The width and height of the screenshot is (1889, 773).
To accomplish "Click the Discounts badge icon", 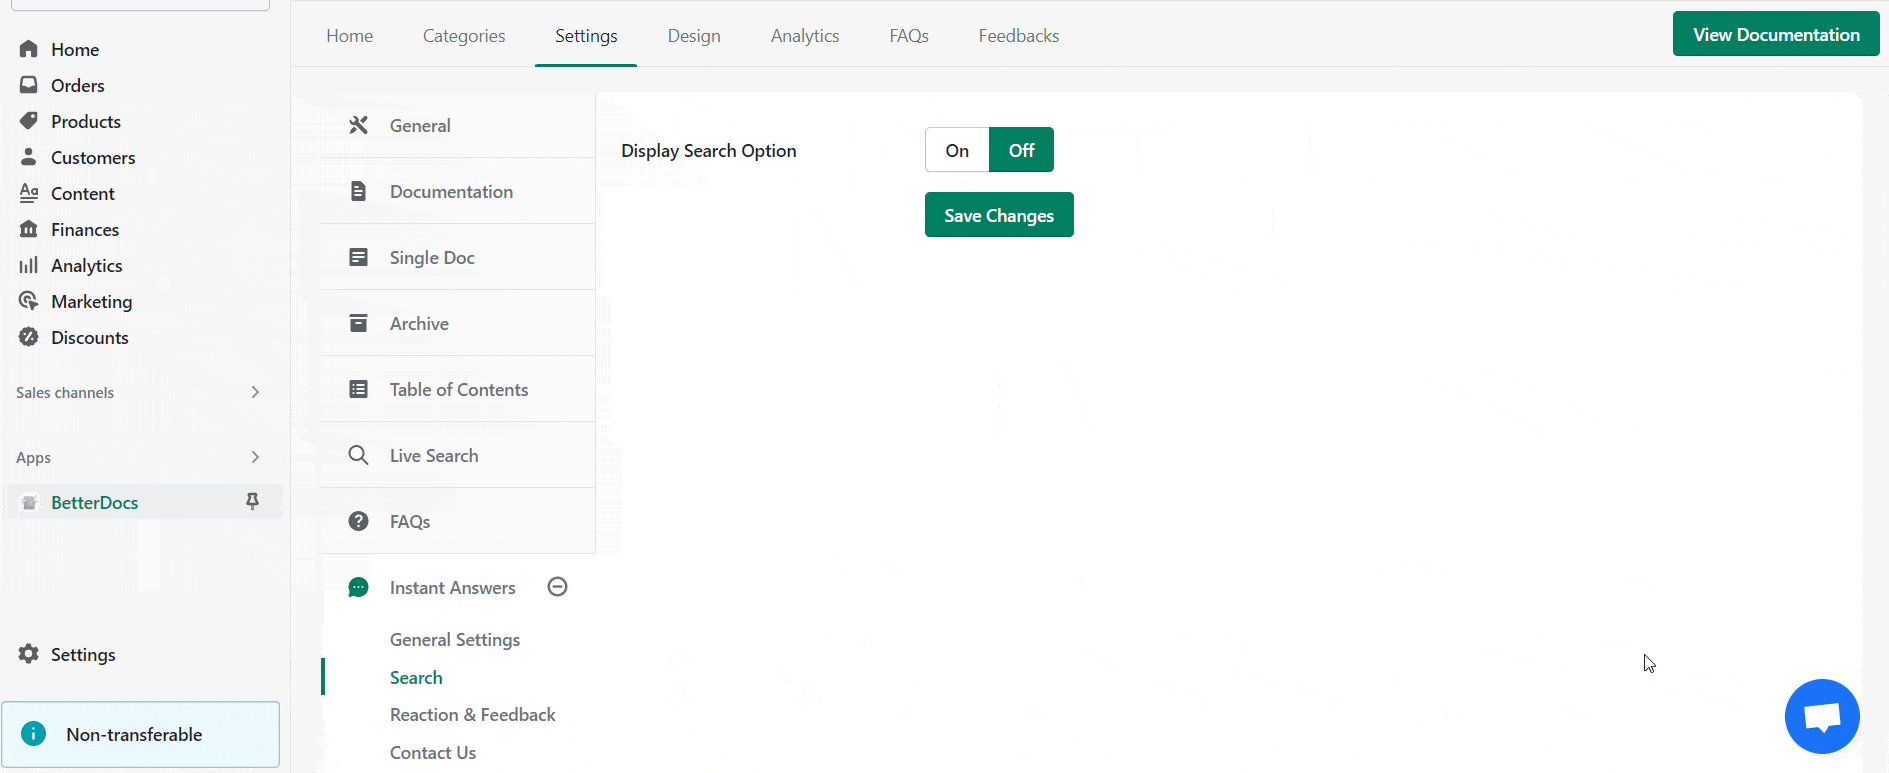I will pyautogui.click(x=29, y=337).
